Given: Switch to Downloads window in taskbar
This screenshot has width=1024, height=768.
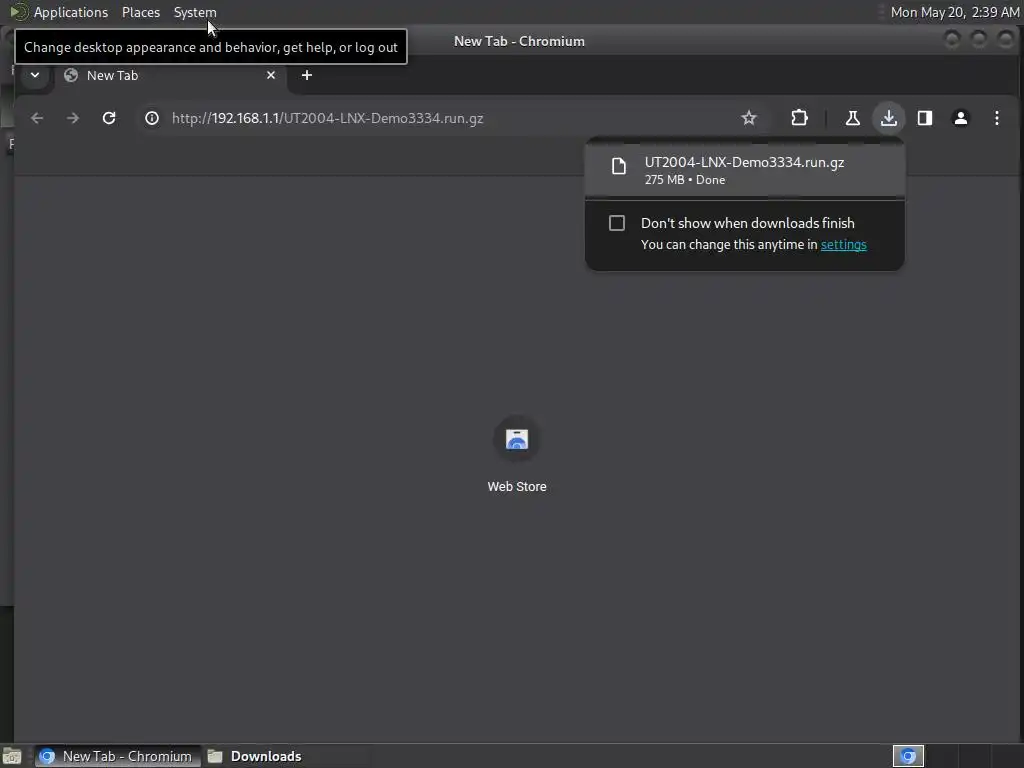Looking at the screenshot, I should (x=255, y=756).
